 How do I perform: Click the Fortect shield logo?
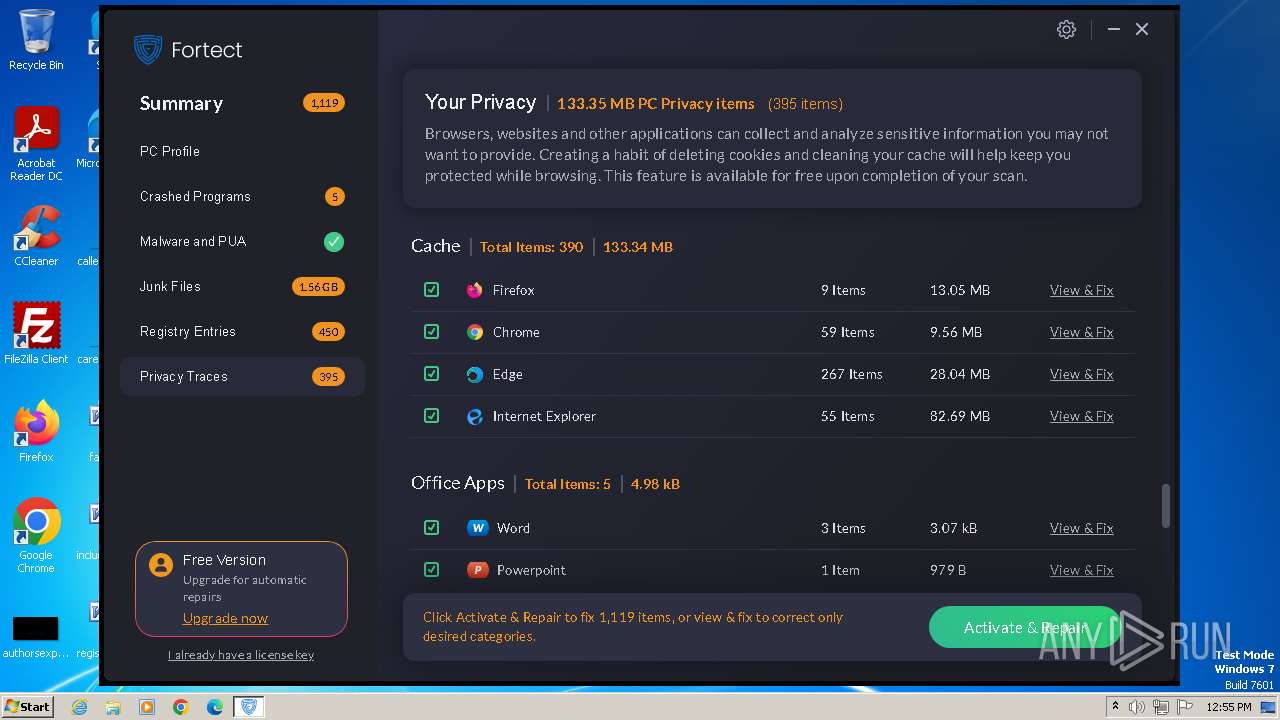[x=148, y=49]
